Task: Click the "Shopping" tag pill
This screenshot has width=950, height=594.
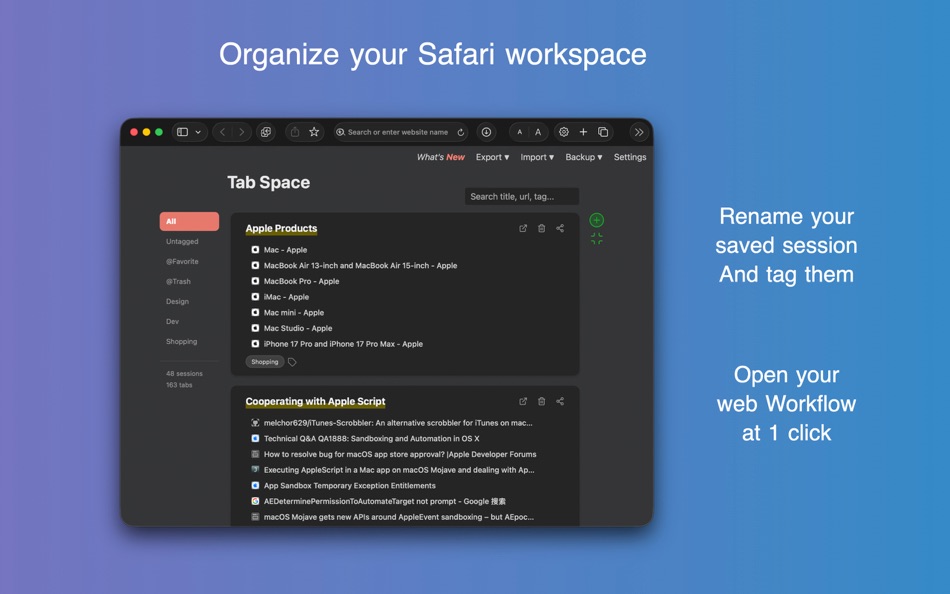Action: click(264, 361)
